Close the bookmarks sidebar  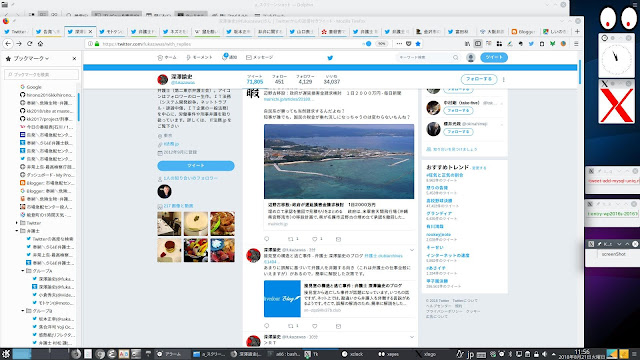tap(74, 59)
